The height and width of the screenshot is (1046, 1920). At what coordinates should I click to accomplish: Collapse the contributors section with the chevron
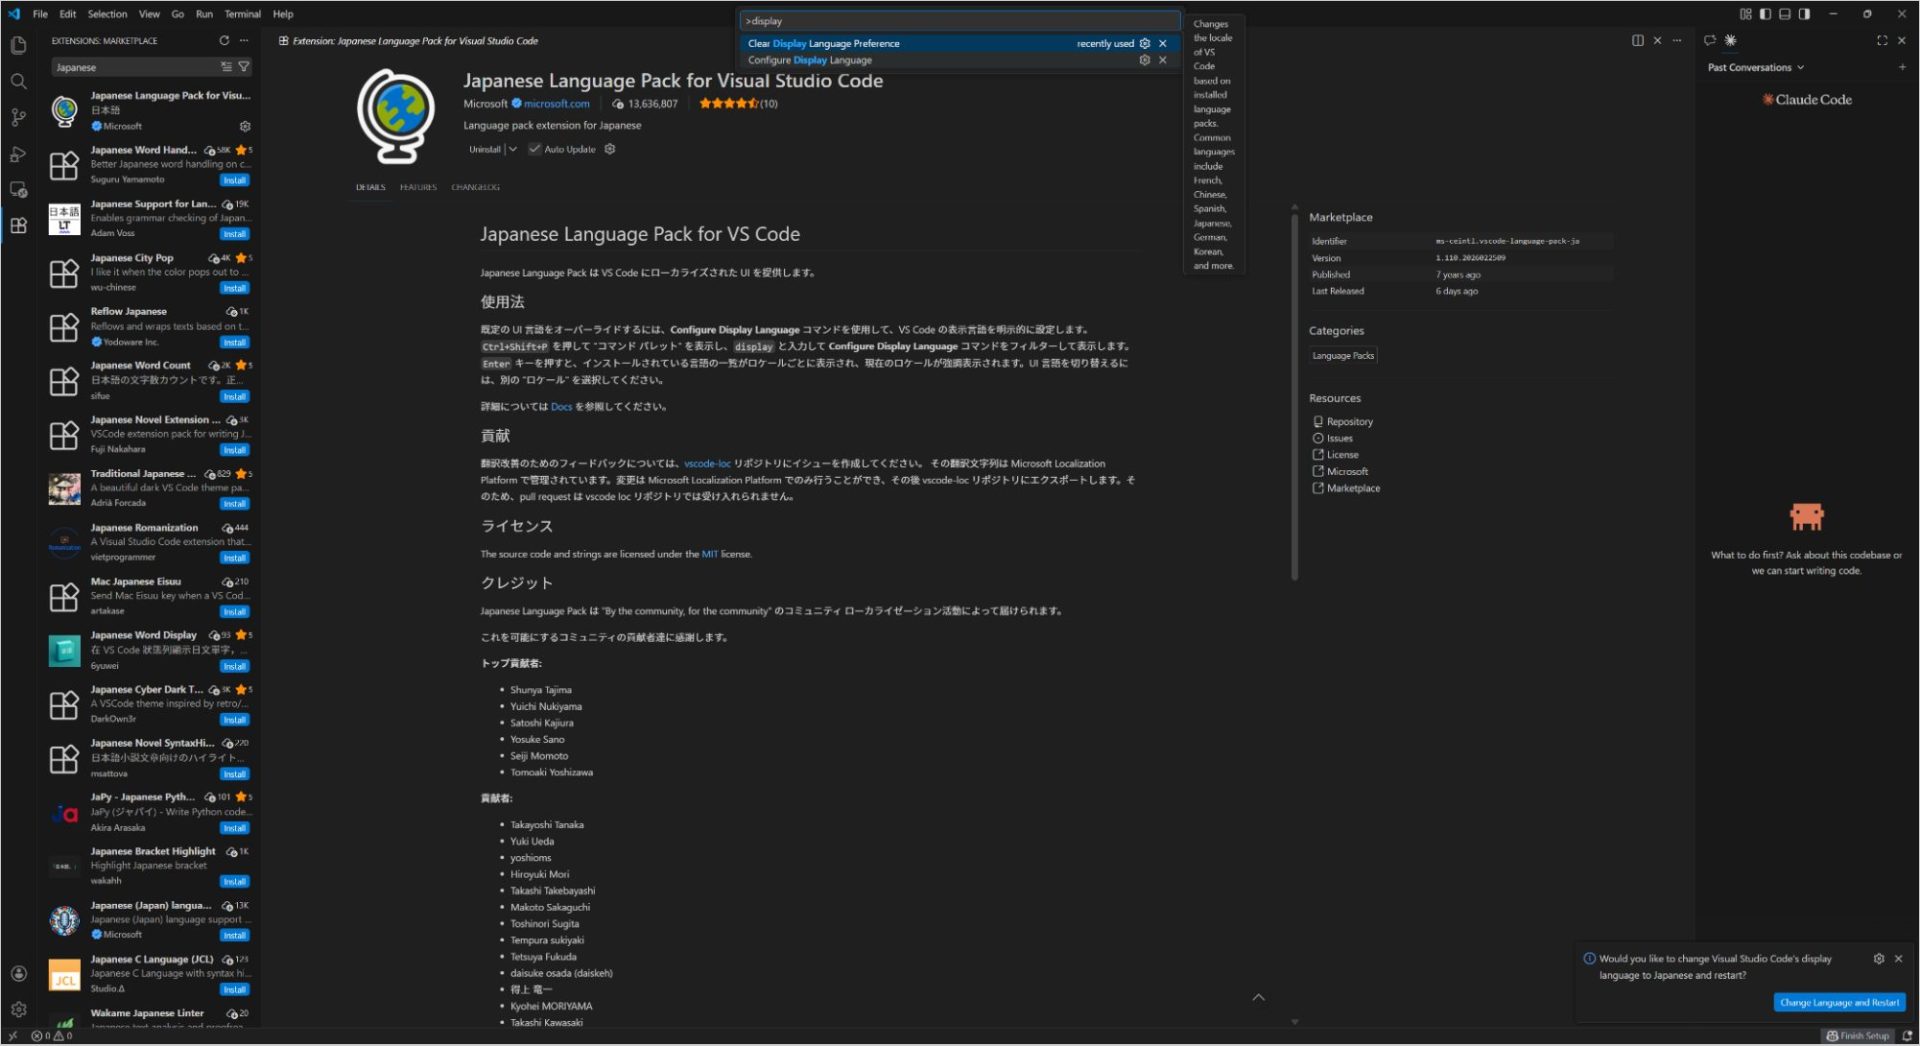point(1259,997)
